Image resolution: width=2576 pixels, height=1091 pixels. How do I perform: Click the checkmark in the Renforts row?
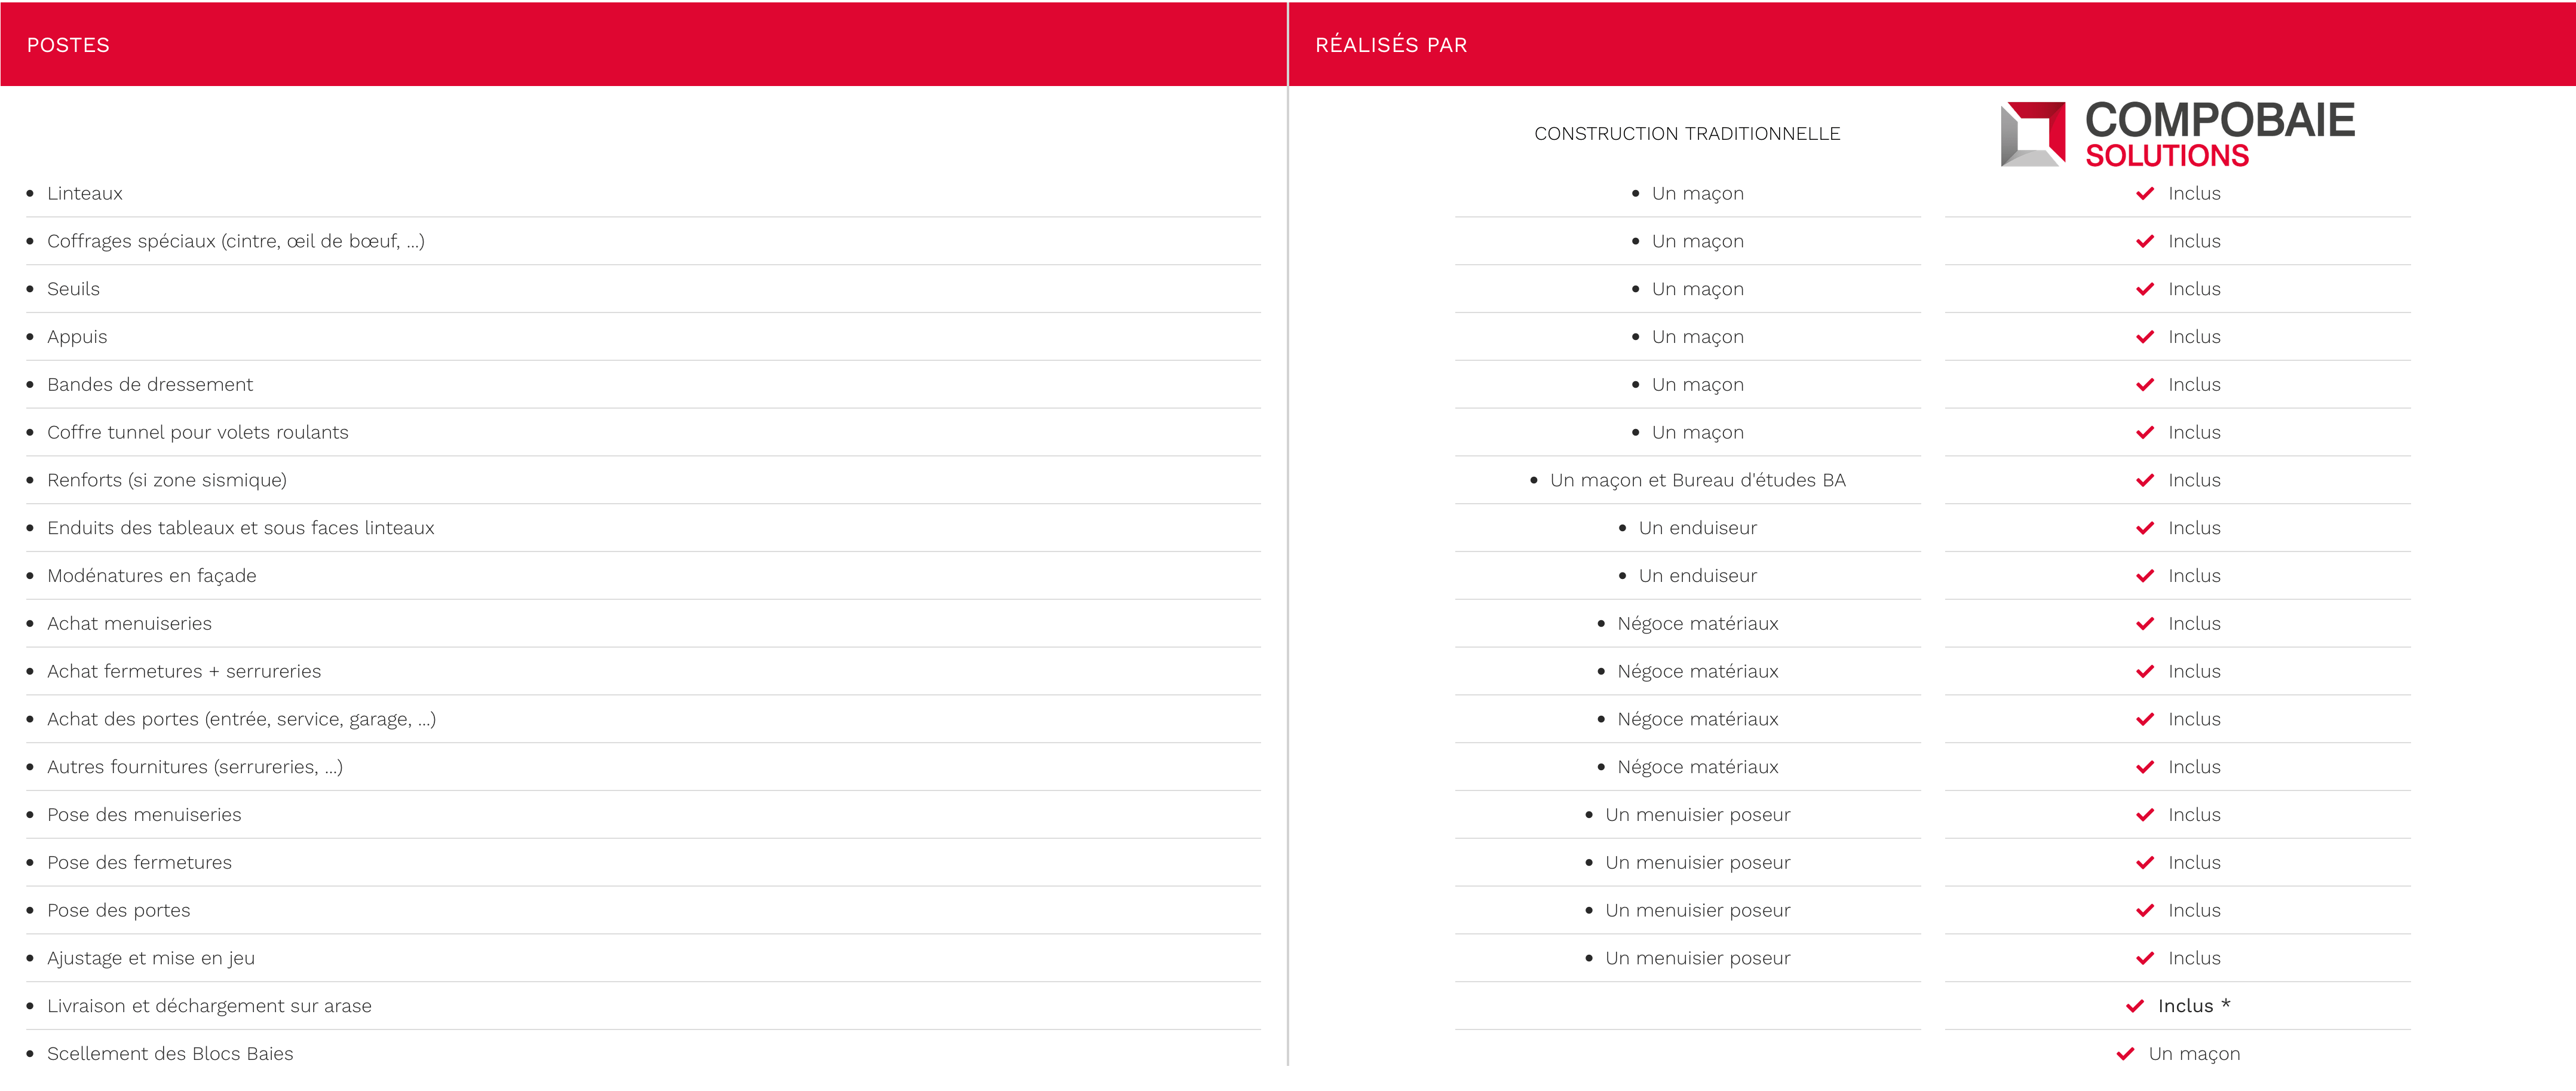point(2145,481)
